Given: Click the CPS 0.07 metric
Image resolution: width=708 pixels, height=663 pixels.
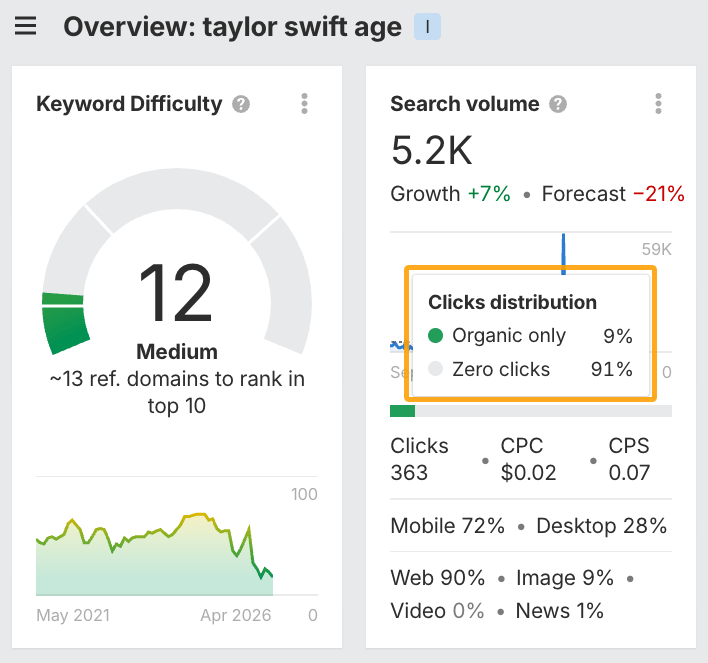Looking at the screenshot, I should (x=629, y=459).
